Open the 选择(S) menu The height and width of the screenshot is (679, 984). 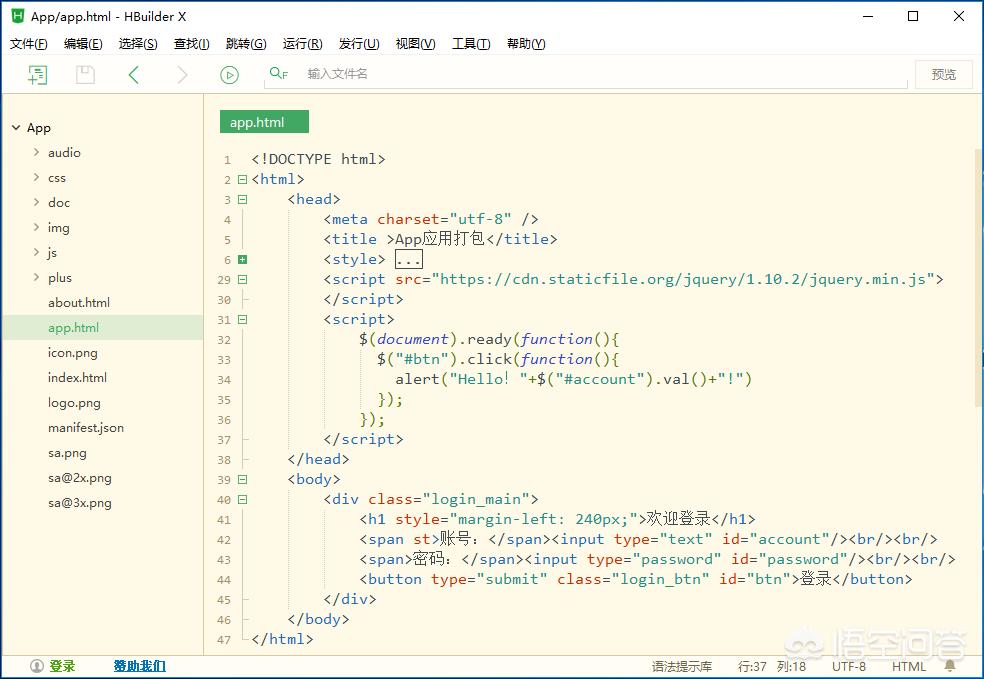[138, 43]
